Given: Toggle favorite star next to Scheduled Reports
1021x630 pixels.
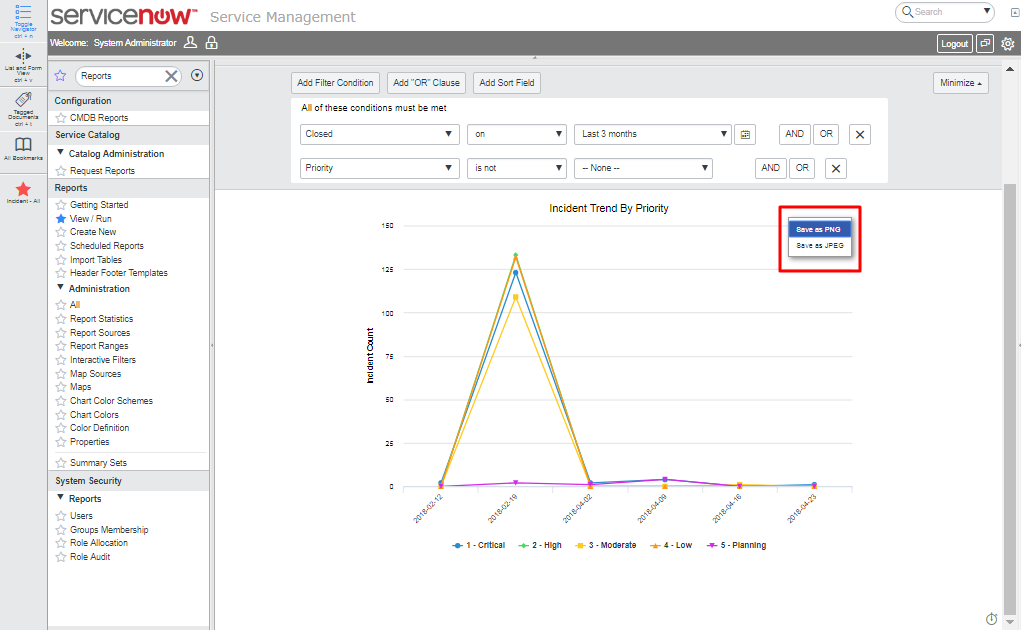Looking at the screenshot, I should click(x=61, y=246).
